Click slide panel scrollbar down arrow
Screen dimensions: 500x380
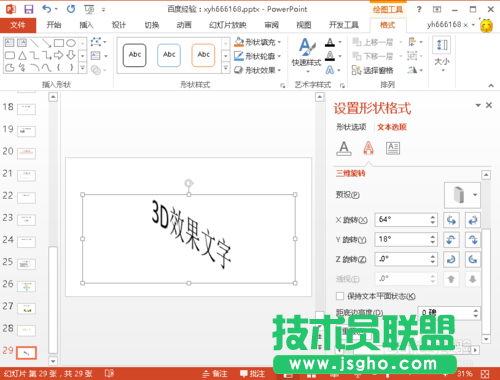(53, 361)
